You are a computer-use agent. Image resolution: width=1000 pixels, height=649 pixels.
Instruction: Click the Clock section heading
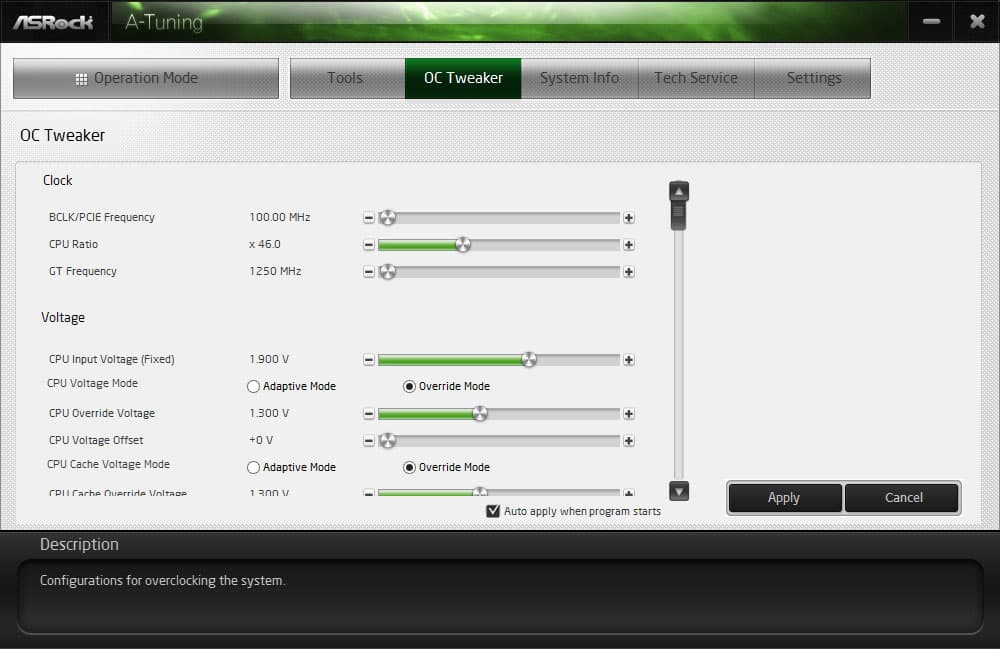tap(57, 180)
